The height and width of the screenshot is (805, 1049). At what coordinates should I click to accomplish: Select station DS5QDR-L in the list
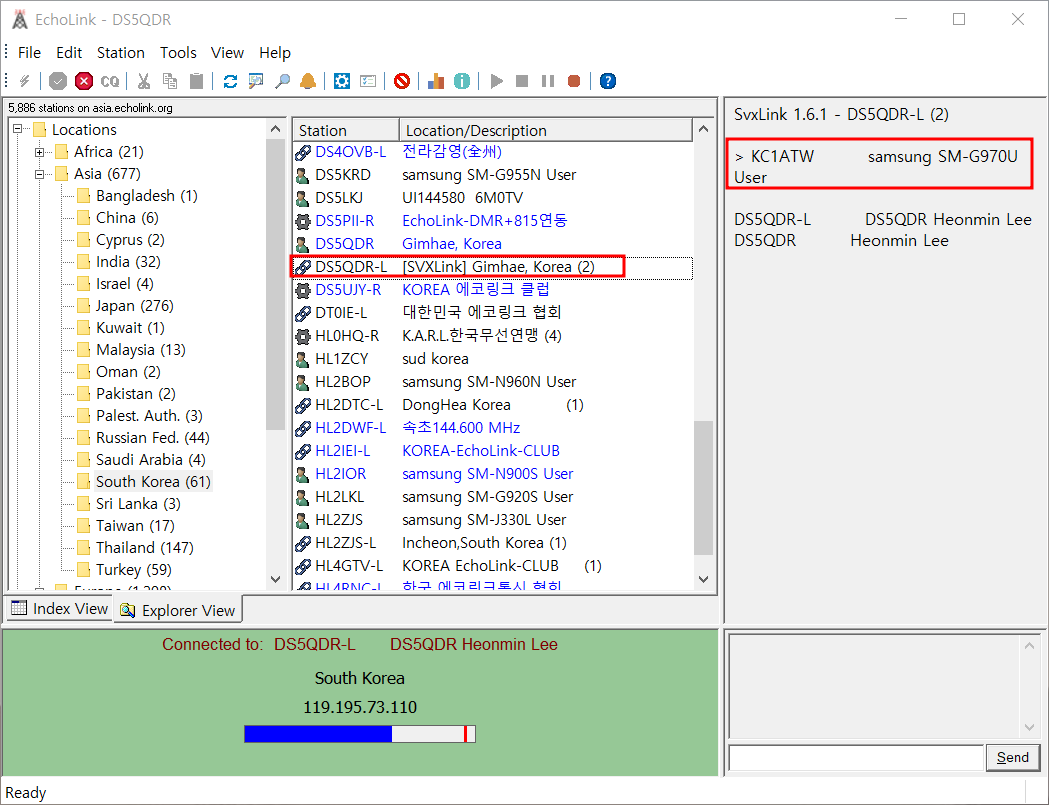[492, 267]
